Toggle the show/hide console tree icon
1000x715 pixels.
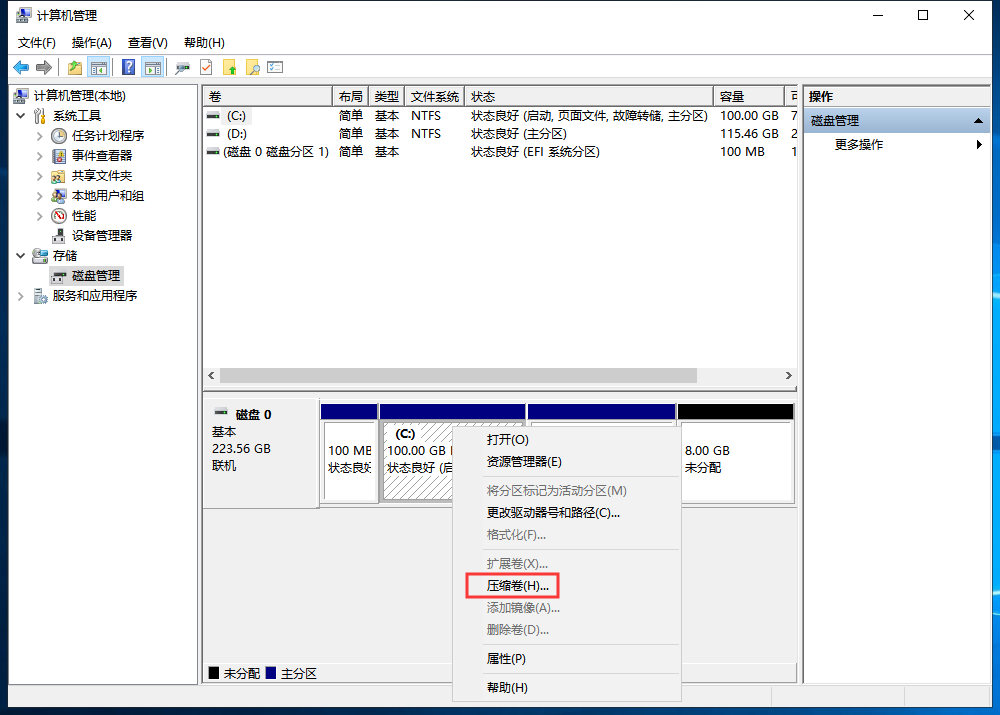pyautogui.click(x=98, y=67)
